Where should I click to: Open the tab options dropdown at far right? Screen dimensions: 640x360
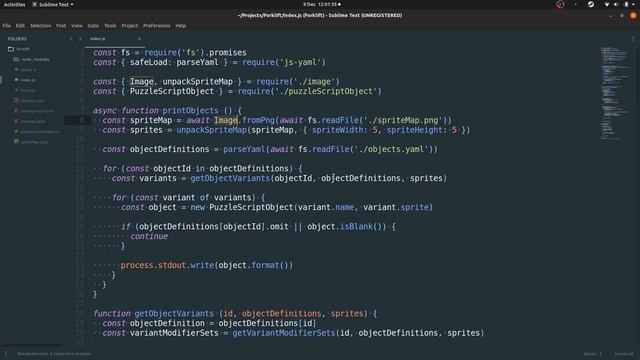[x=633, y=39]
